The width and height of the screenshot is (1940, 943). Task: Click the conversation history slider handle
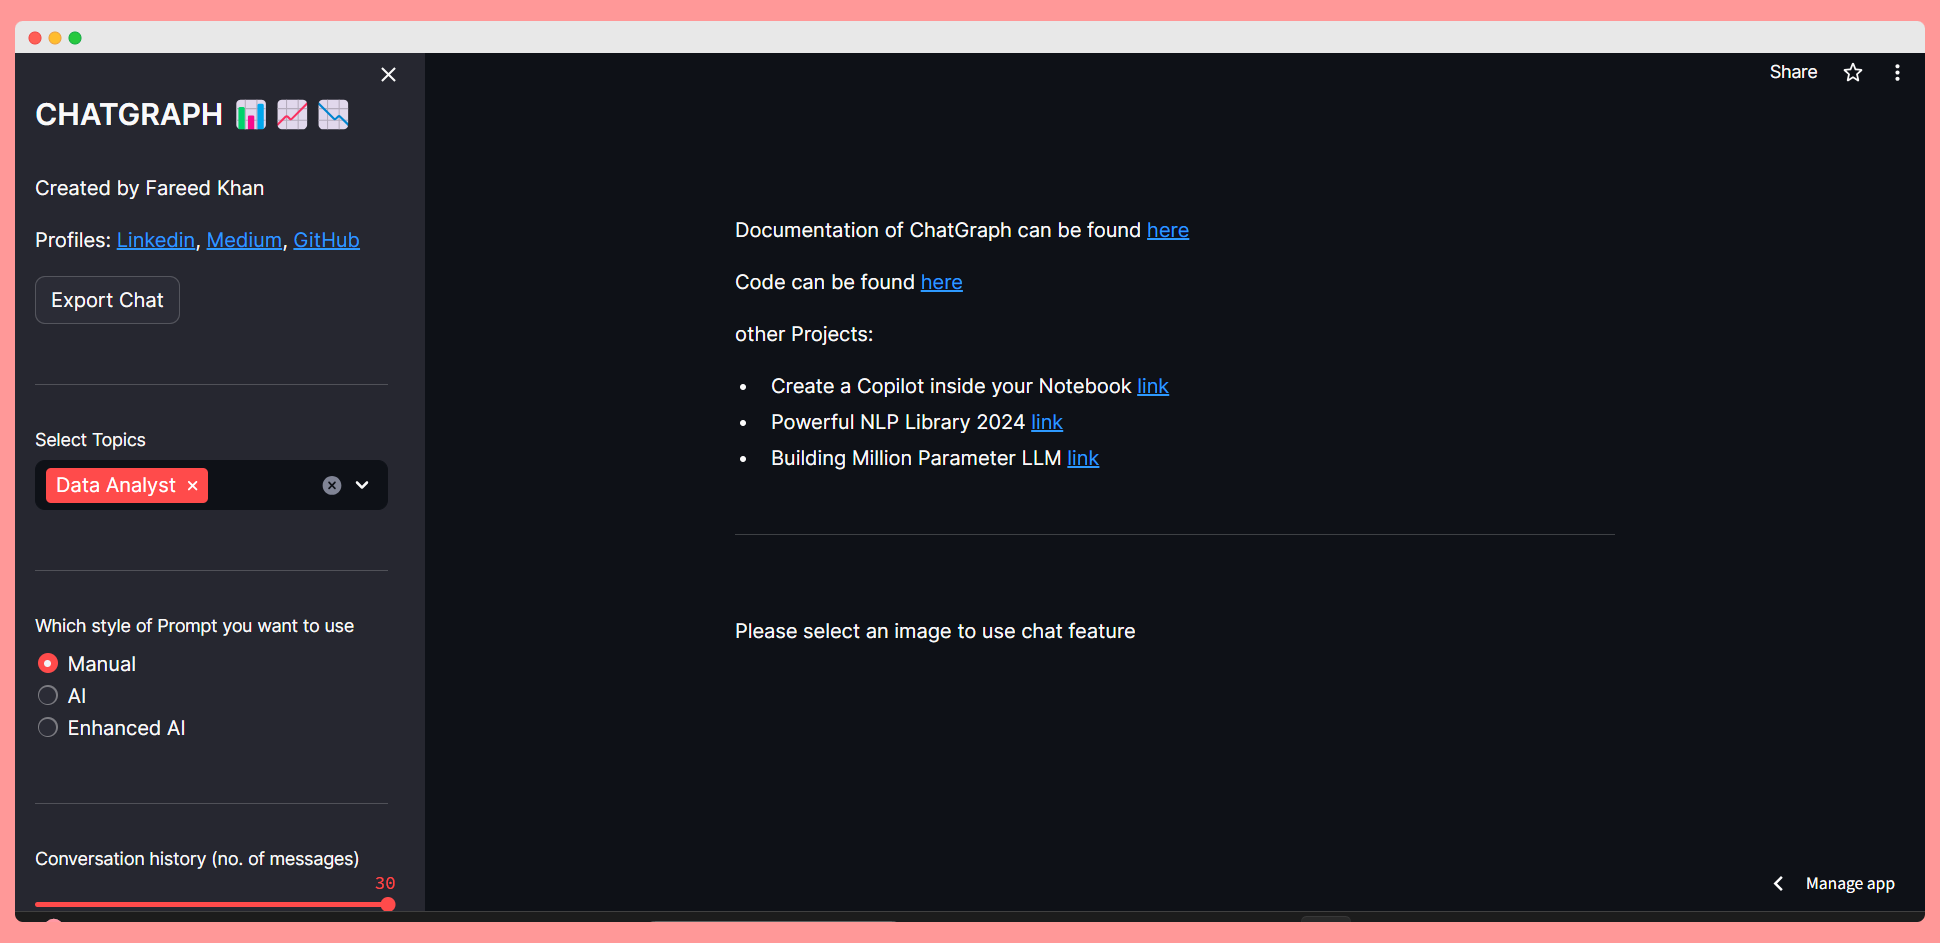pos(388,904)
